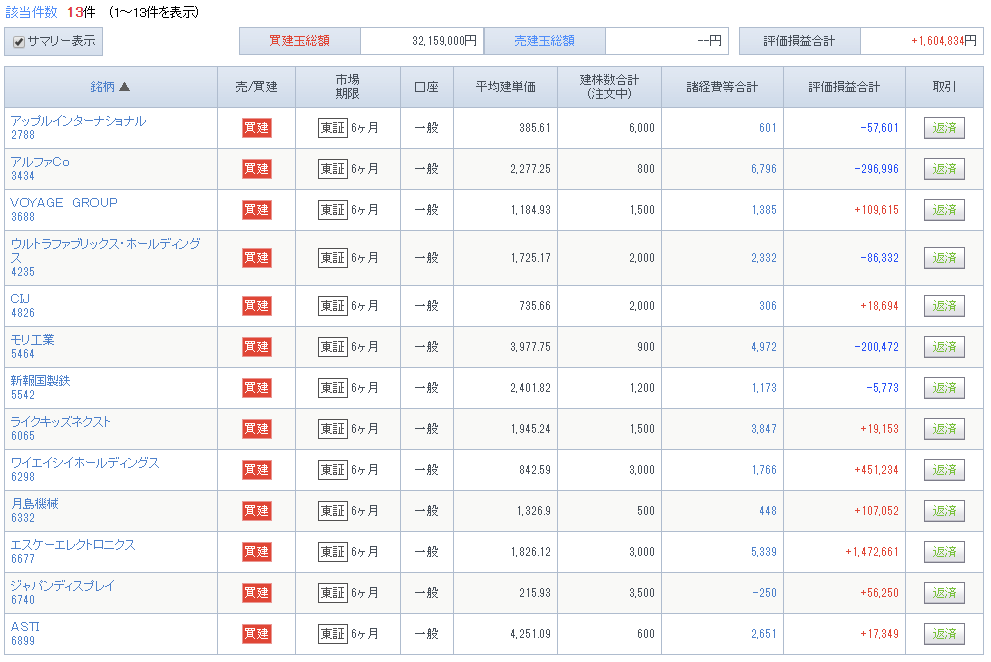Click 諸経費等合計 column header
The width and height of the screenshot is (991, 662).
point(722,87)
